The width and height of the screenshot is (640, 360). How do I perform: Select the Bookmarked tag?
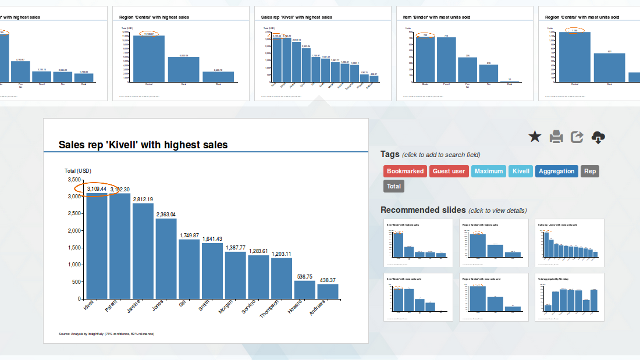click(x=405, y=171)
